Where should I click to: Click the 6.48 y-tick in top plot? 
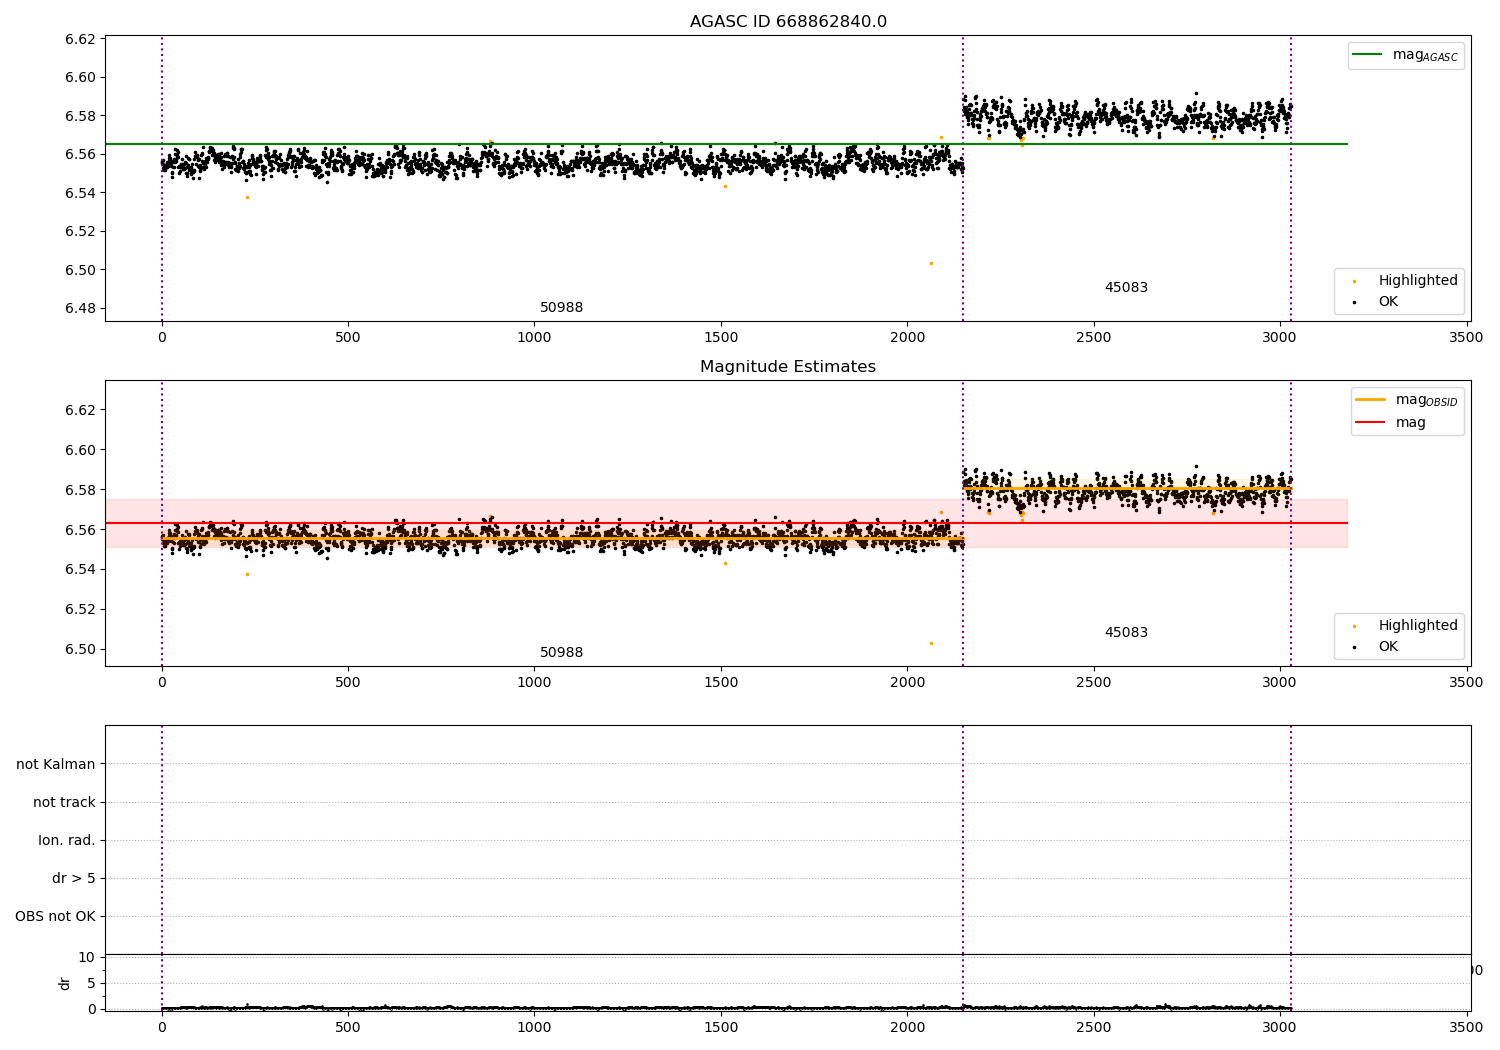(x=79, y=308)
